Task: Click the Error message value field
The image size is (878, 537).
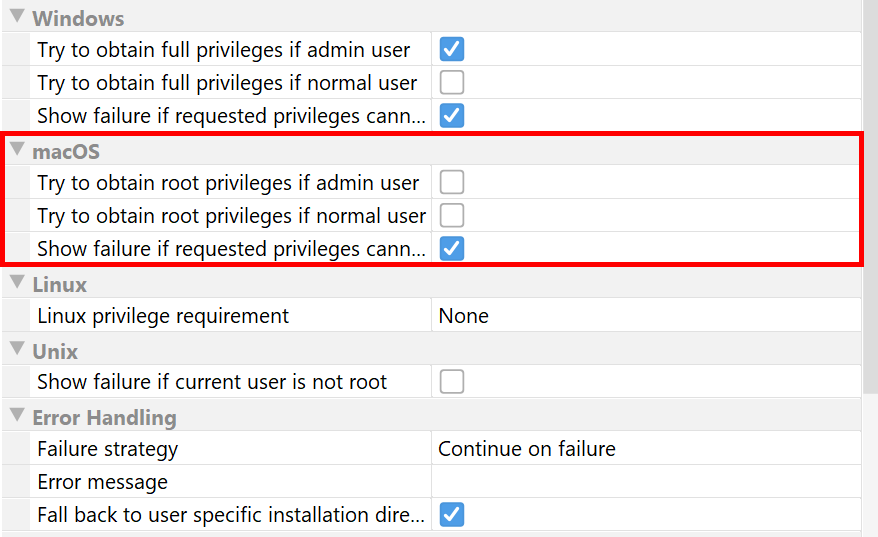Action: tap(646, 482)
